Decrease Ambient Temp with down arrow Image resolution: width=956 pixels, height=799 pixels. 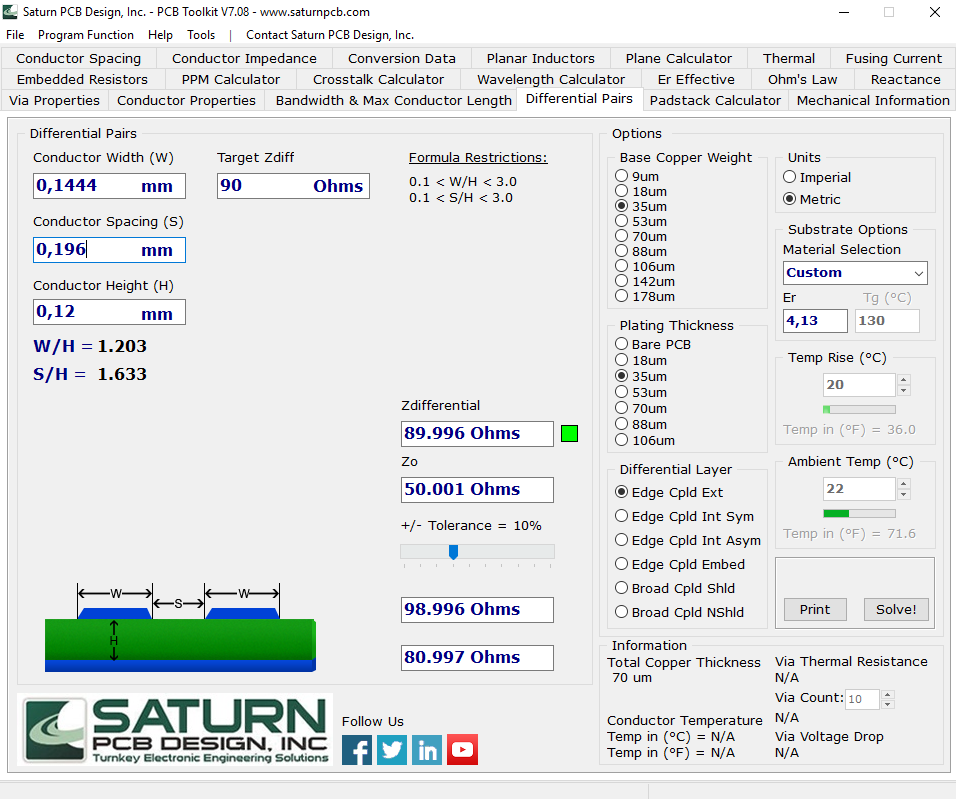coord(904,494)
